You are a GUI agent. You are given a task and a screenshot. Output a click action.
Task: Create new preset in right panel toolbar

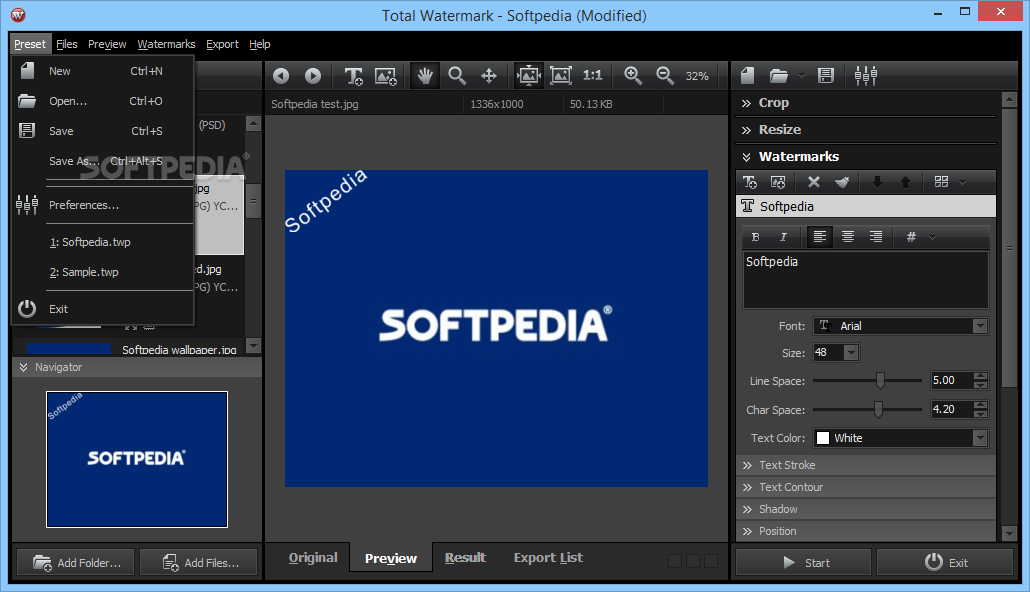click(x=748, y=76)
